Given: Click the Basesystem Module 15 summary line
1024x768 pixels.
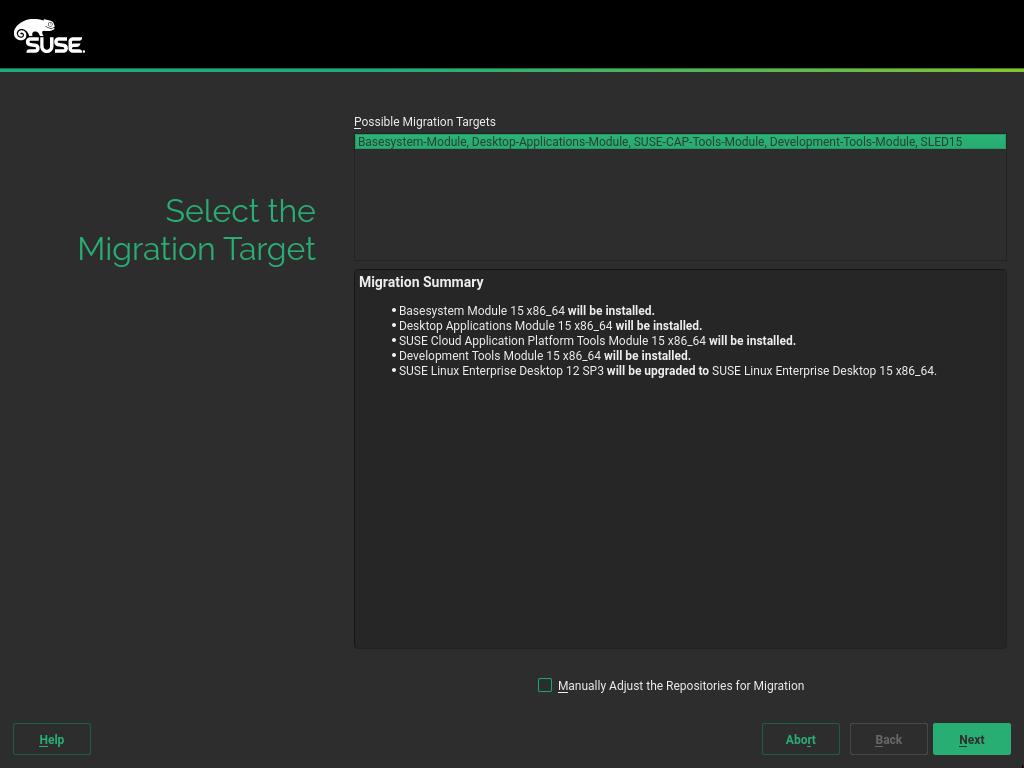Looking at the screenshot, I should [526, 311].
